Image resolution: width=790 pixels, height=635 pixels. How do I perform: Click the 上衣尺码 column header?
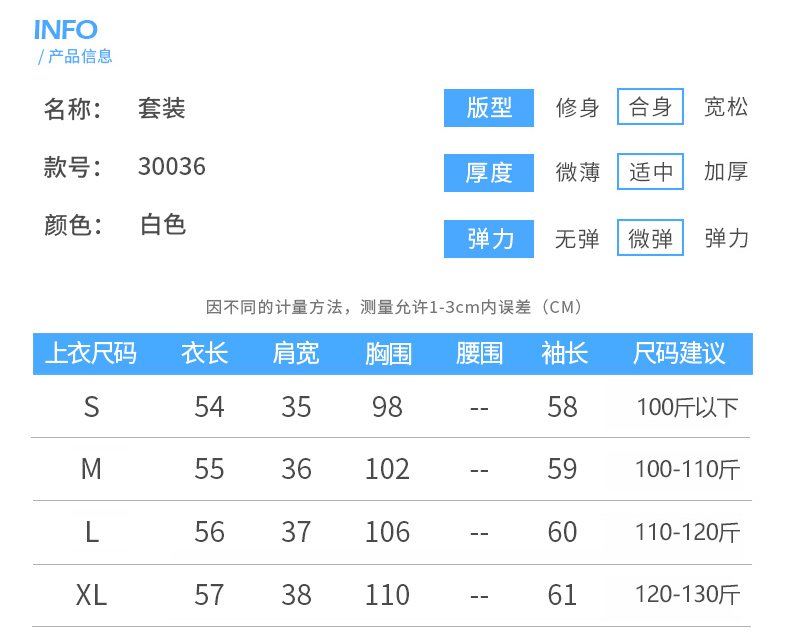(x=91, y=353)
